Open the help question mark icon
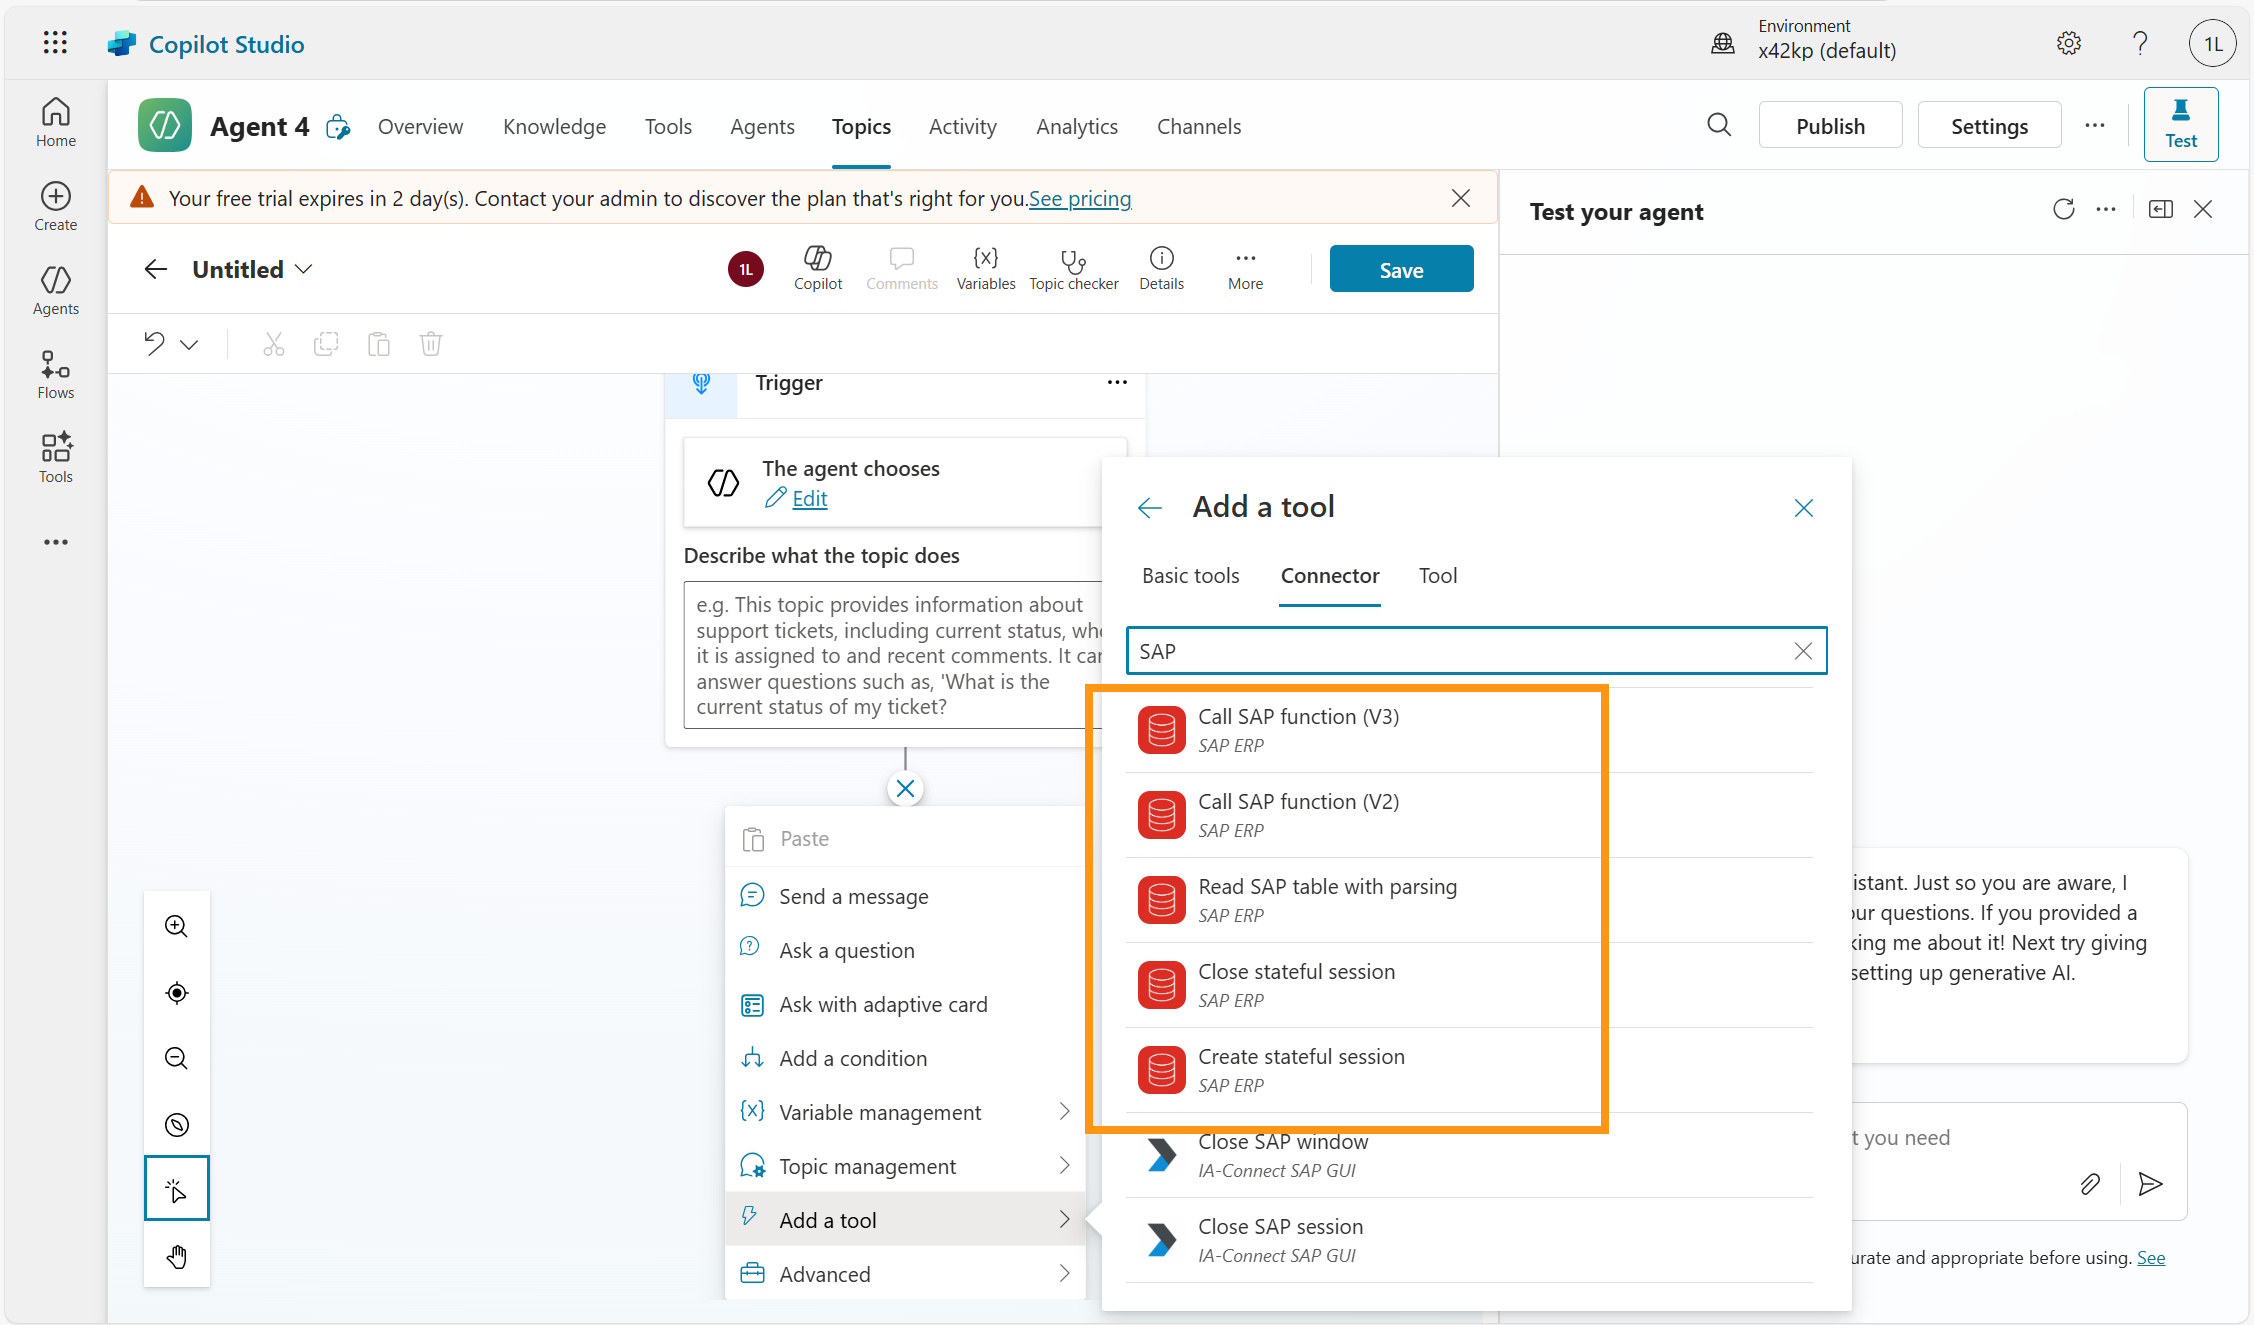 [x=2140, y=43]
